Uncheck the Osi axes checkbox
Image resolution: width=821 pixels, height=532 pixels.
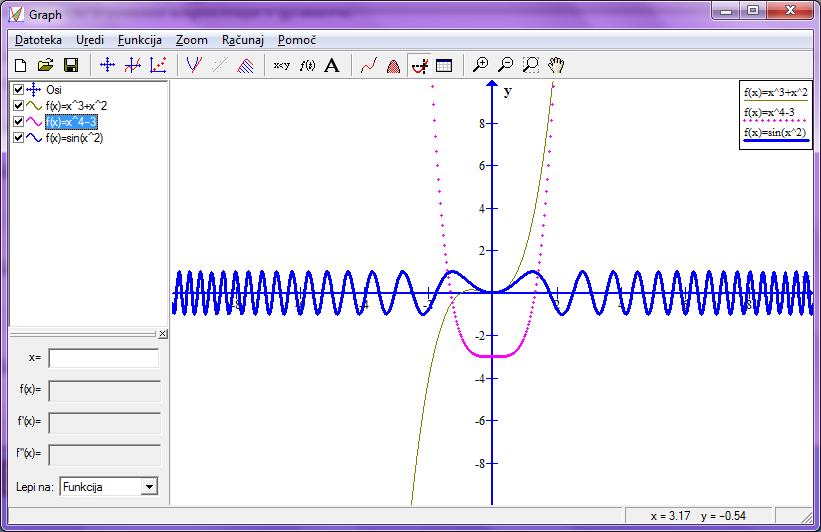point(18,90)
